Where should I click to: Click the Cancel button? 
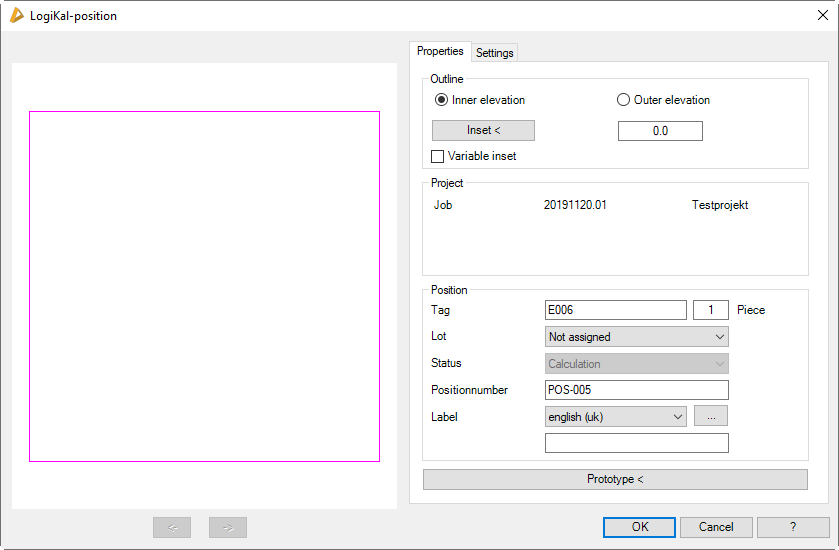coord(716,527)
